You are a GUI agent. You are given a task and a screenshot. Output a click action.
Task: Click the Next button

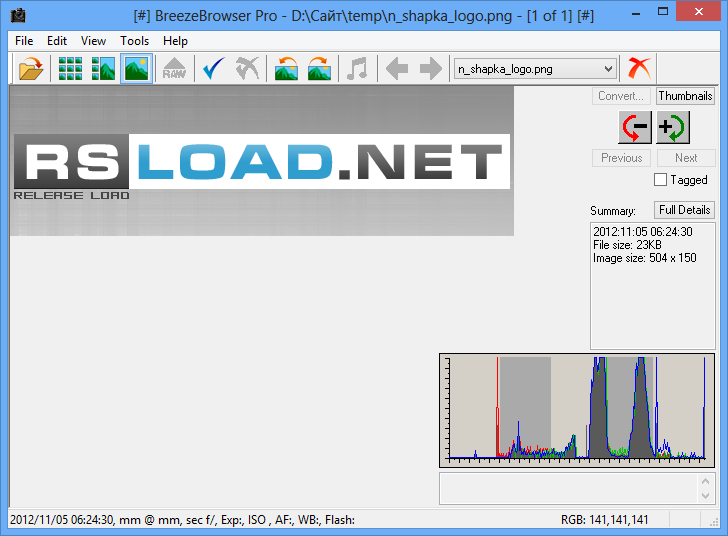[x=686, y=158]
